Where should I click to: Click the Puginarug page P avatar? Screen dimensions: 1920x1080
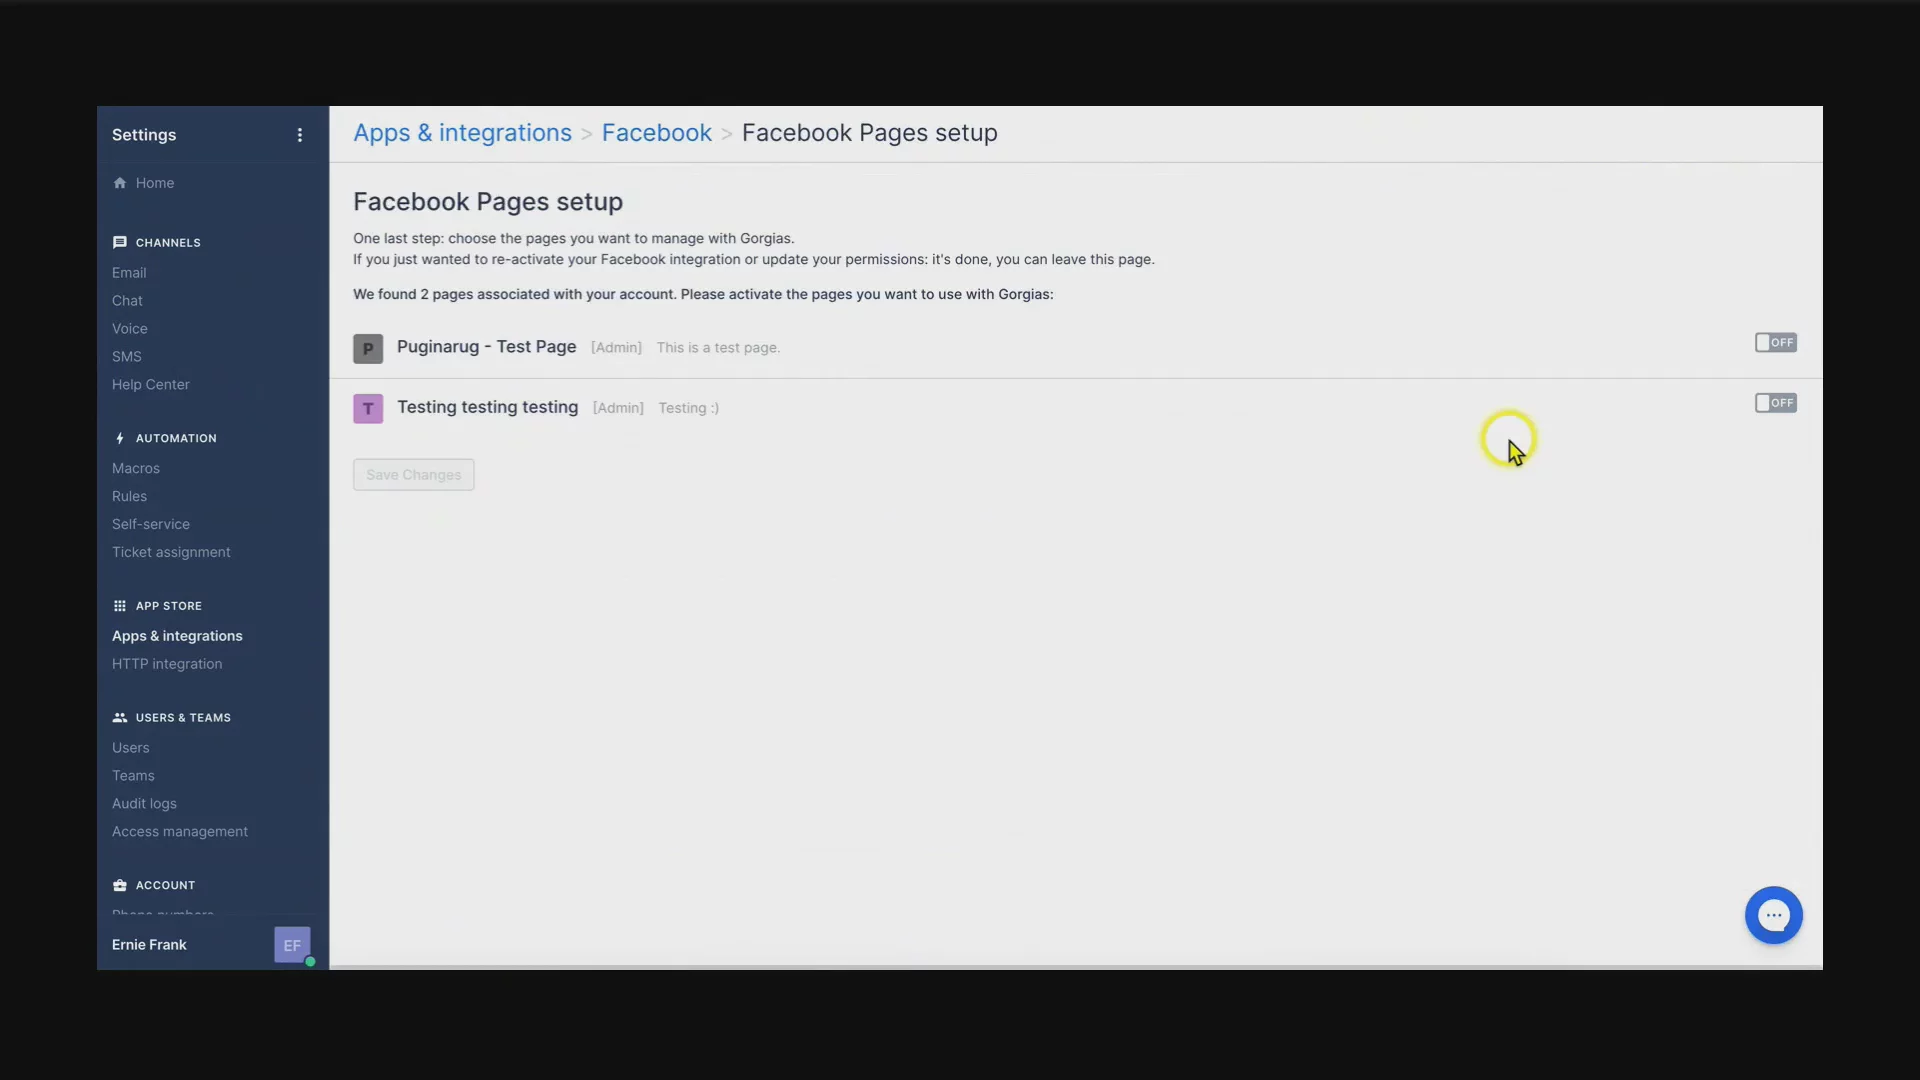coord(368,349)
